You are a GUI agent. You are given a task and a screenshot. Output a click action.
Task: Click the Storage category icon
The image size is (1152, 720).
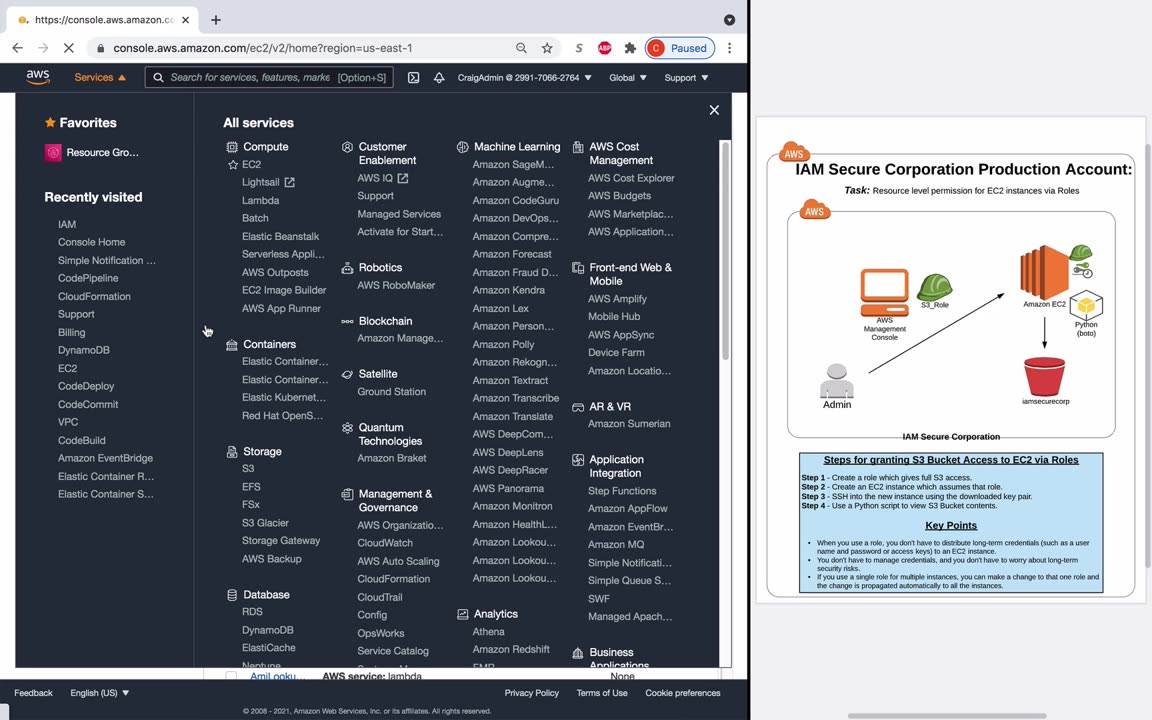[232, 452]
